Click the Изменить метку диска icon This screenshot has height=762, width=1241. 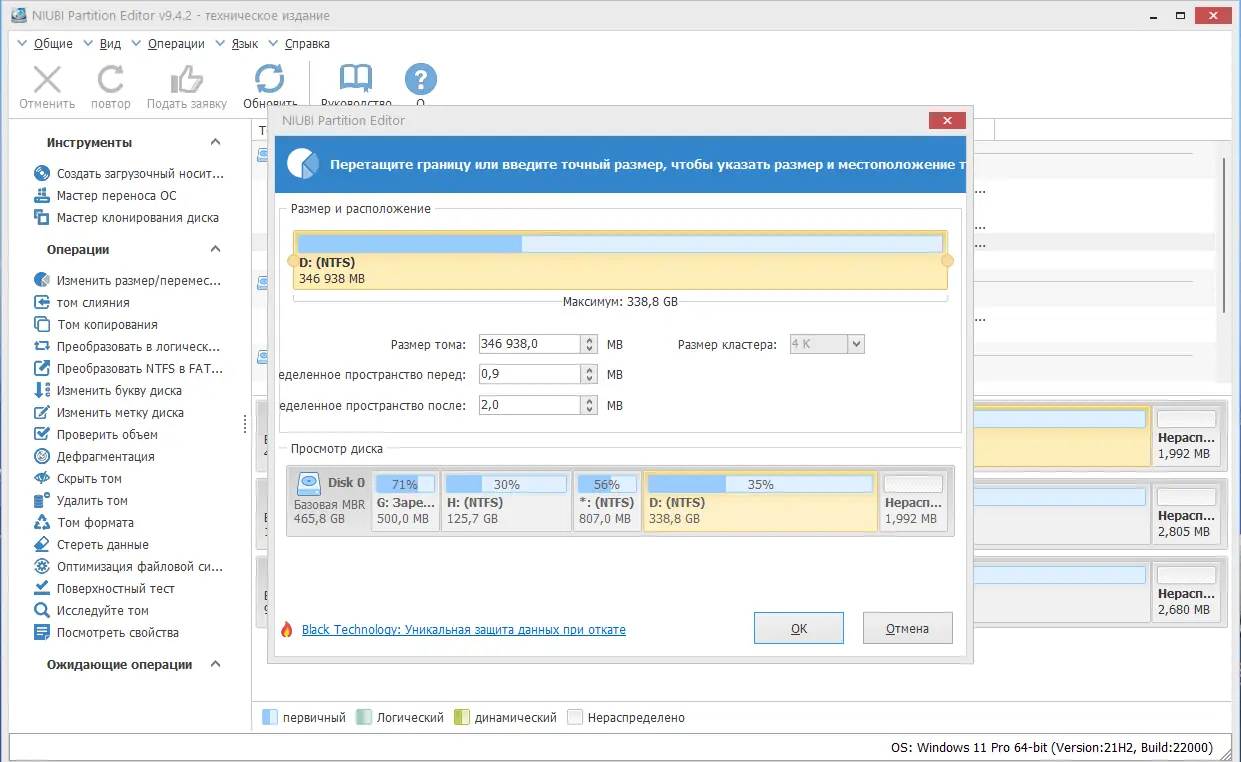click(x=42, y=413)
